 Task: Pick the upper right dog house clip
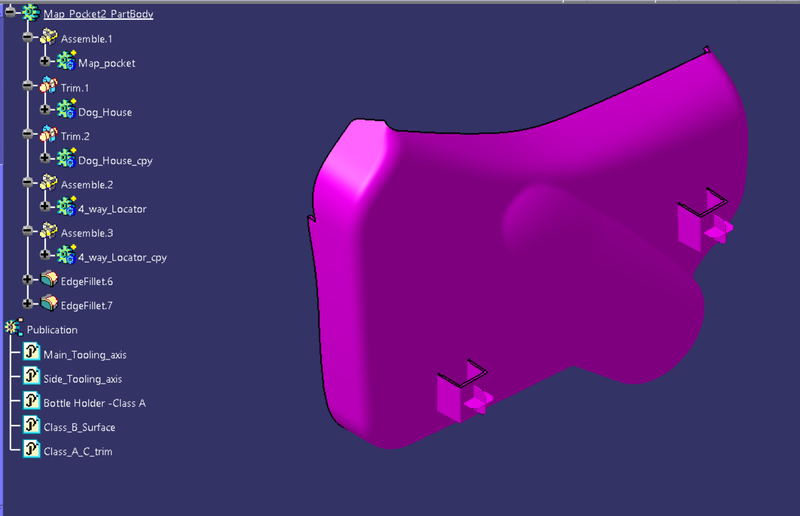[705, 220]
